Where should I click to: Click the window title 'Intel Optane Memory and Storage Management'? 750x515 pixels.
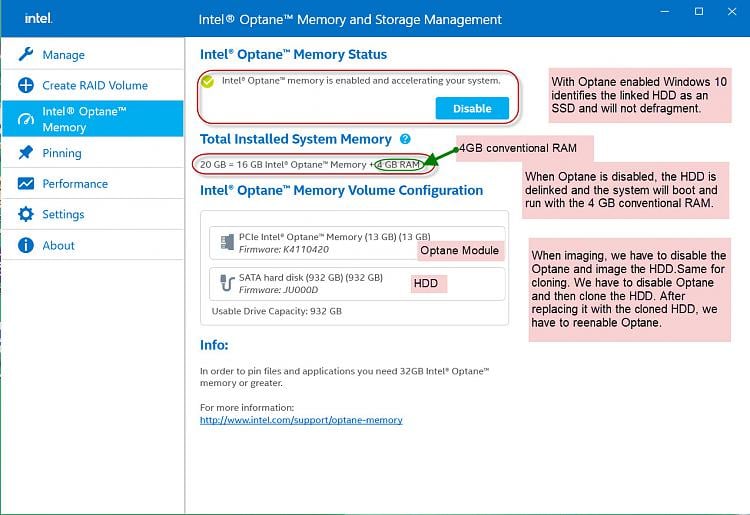(350, 19)
